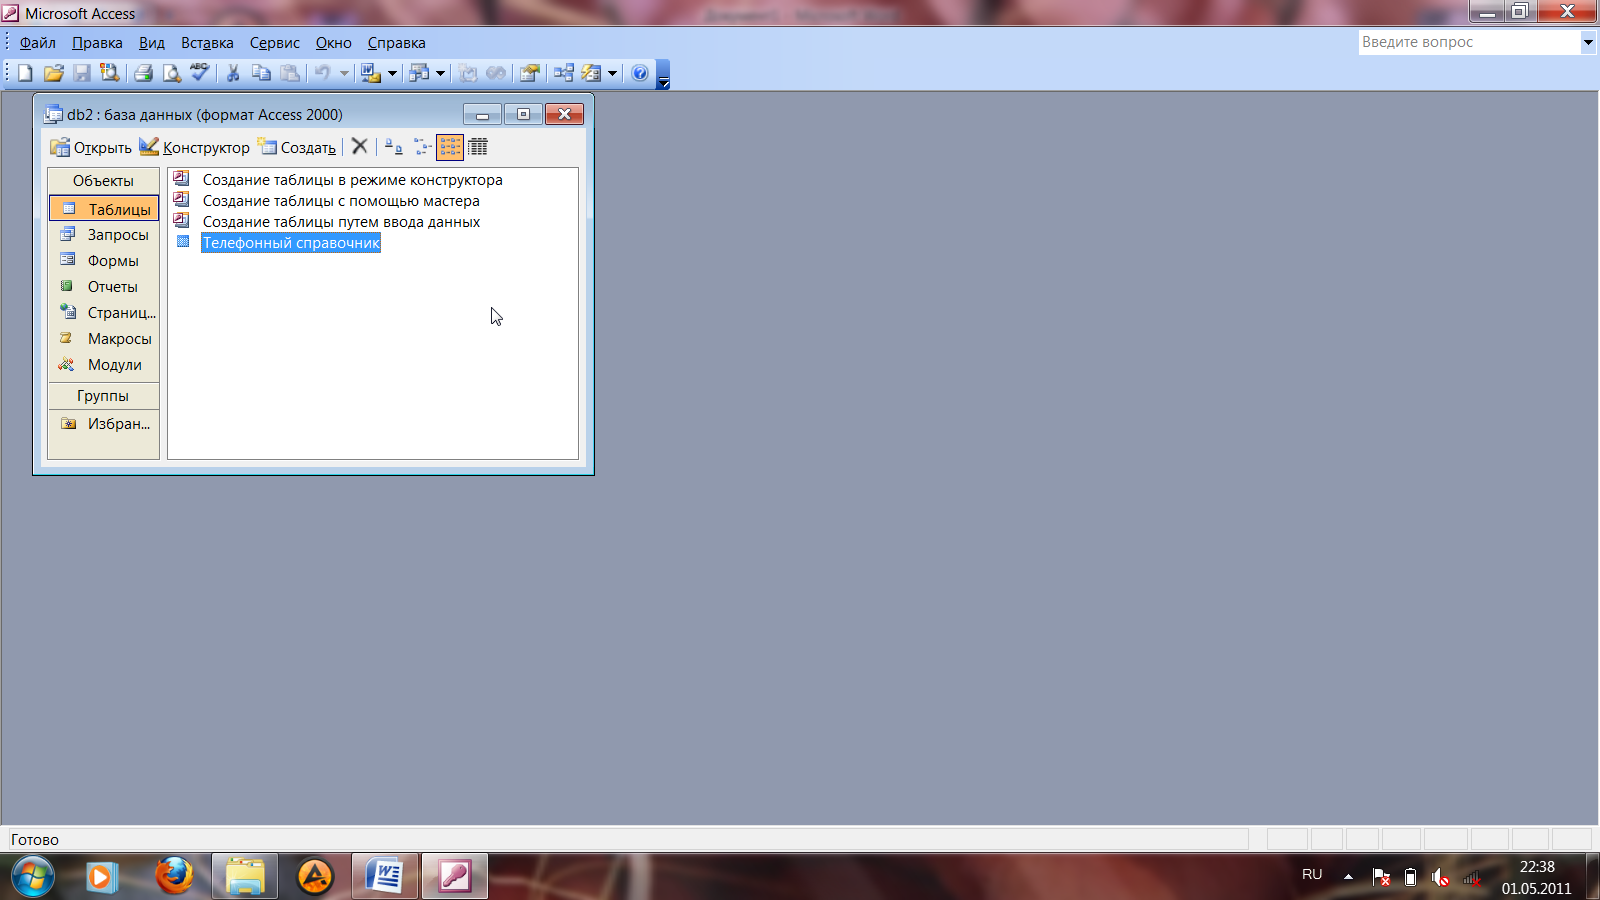
Task: Click the Undo arrow icon
Action: click(x=322, y=73)
